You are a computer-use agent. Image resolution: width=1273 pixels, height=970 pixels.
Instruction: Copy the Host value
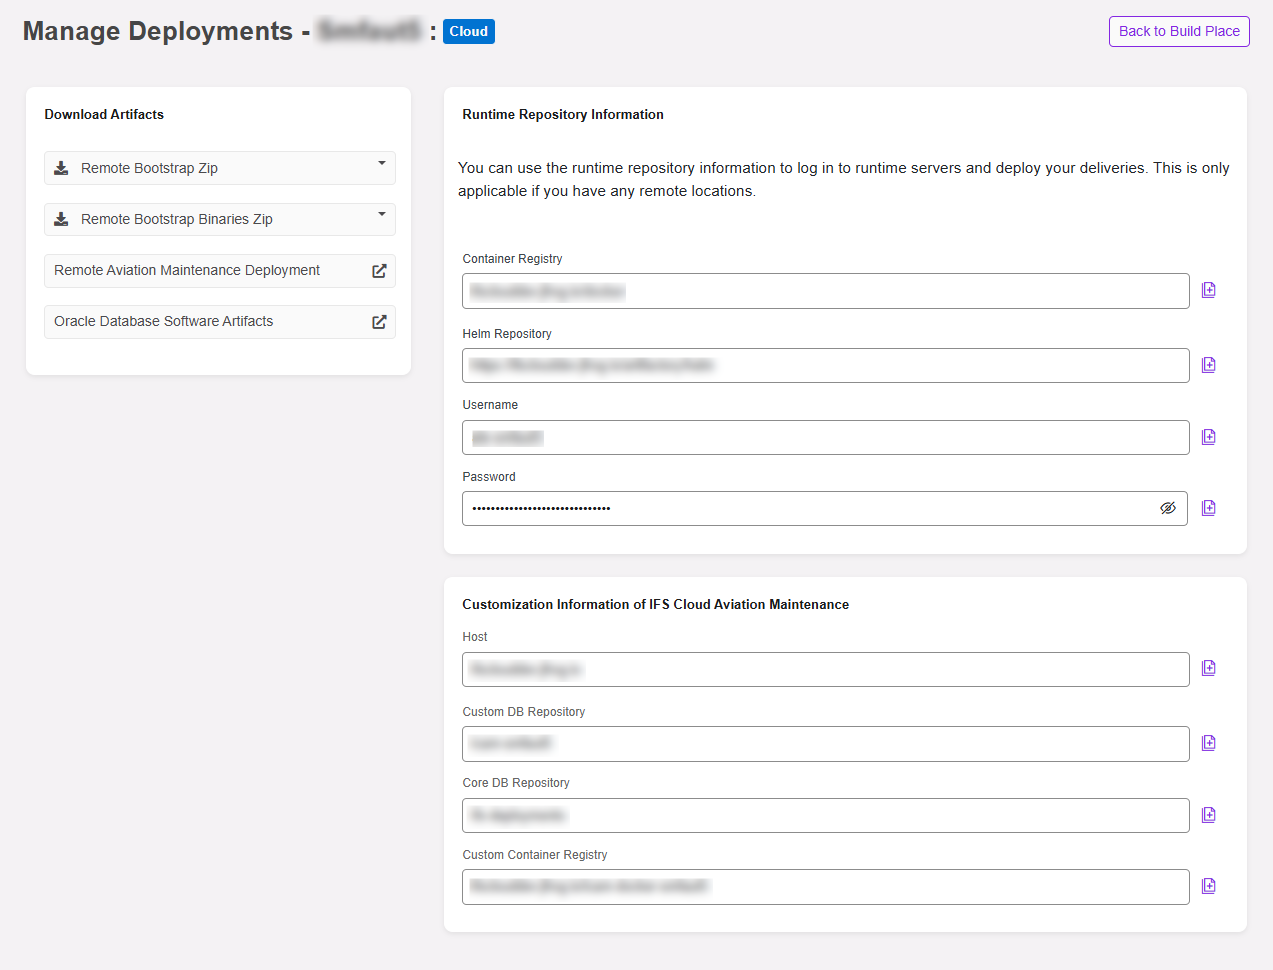point(1208,668)
